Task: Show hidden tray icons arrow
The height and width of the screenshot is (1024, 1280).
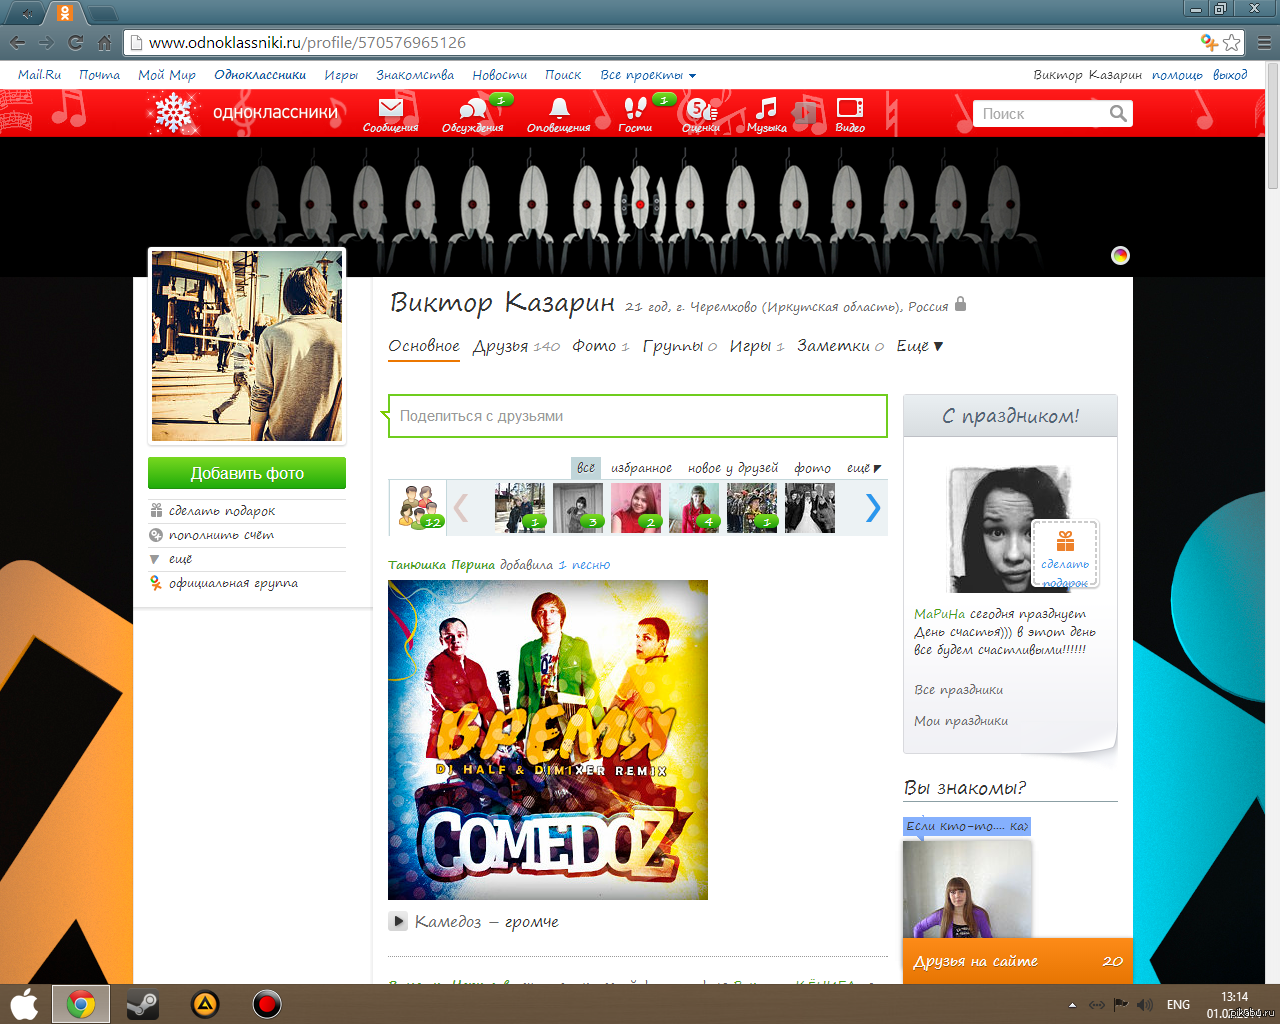Action: 1072,1005
